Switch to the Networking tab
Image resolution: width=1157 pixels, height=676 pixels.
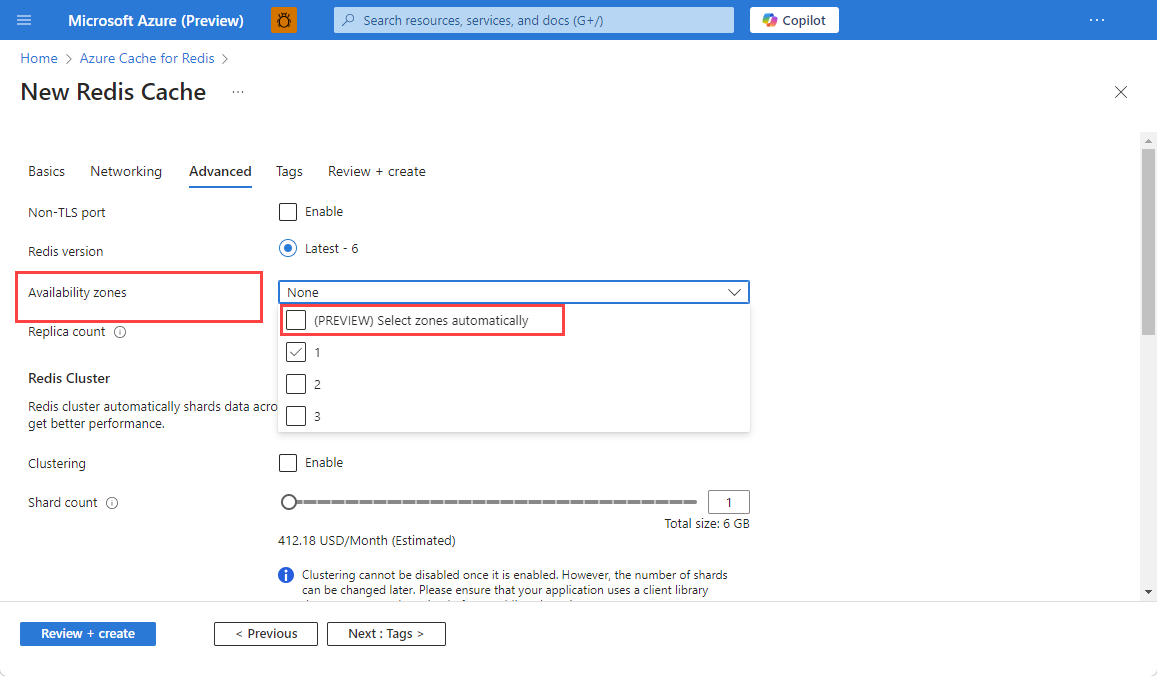click(126, 171)
